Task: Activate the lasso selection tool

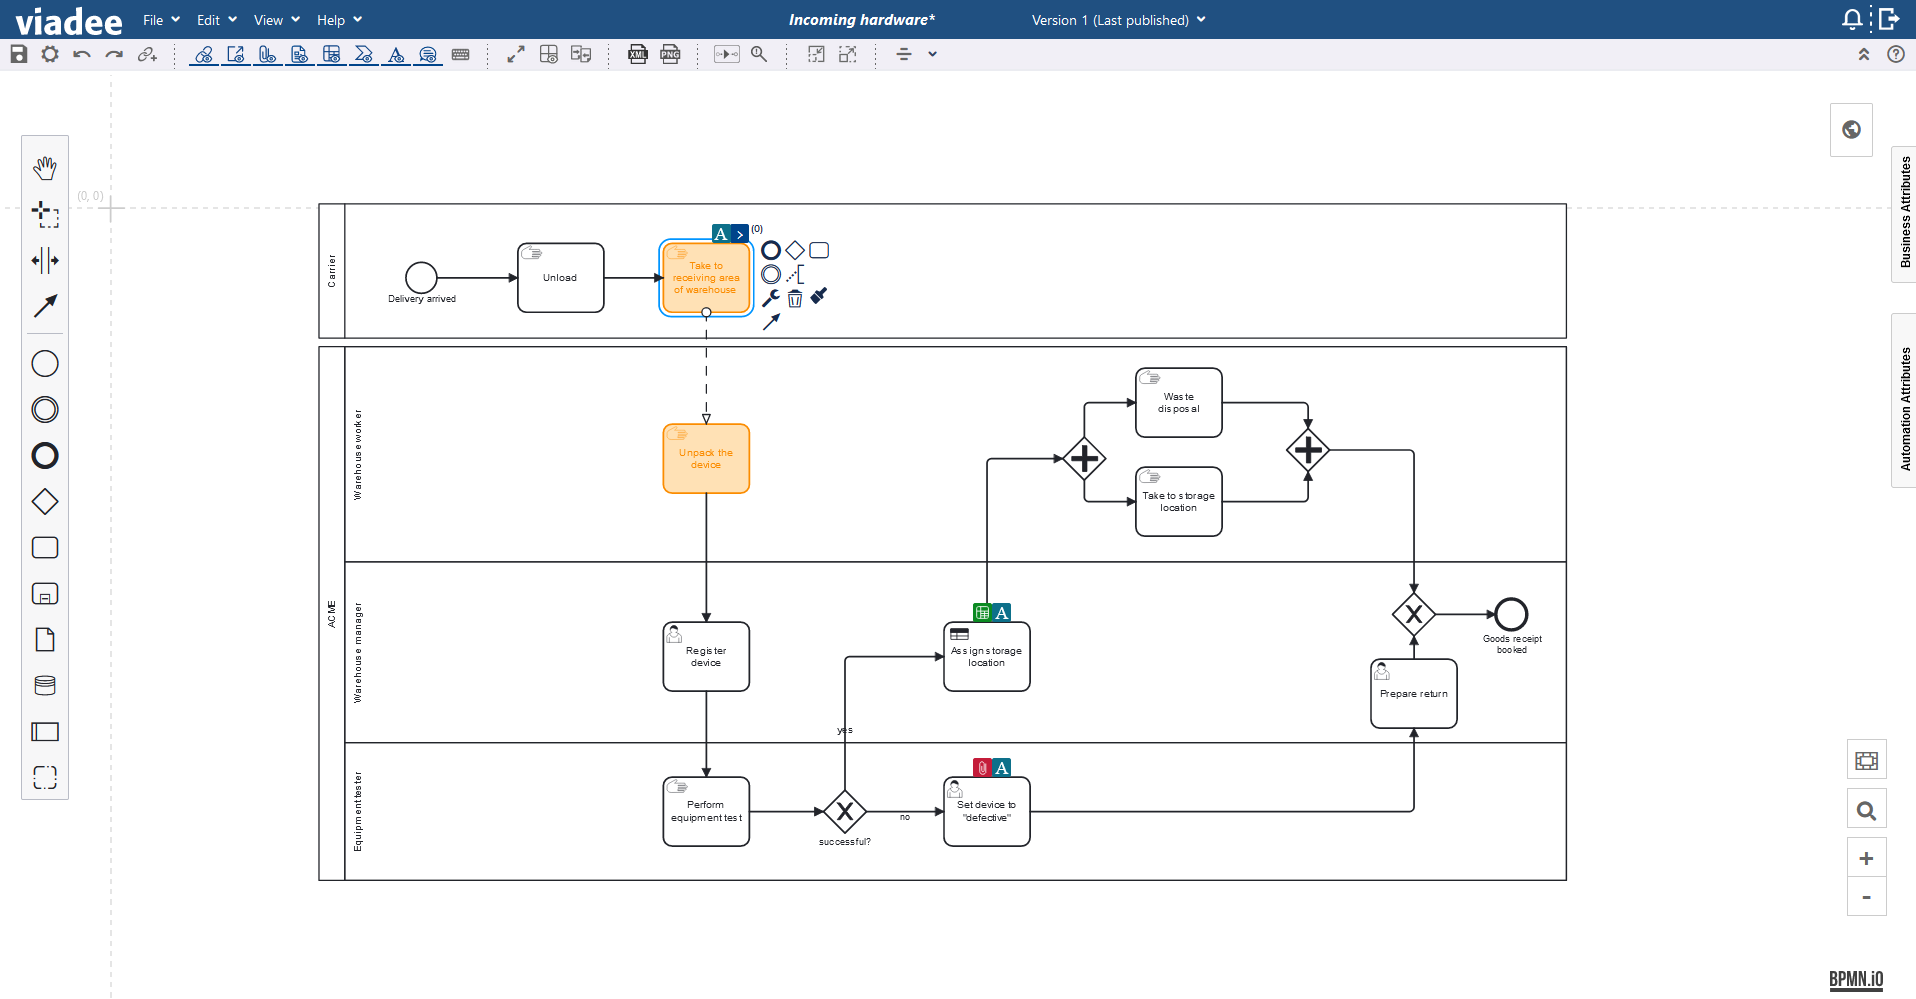Action: [x=45, y=214]
